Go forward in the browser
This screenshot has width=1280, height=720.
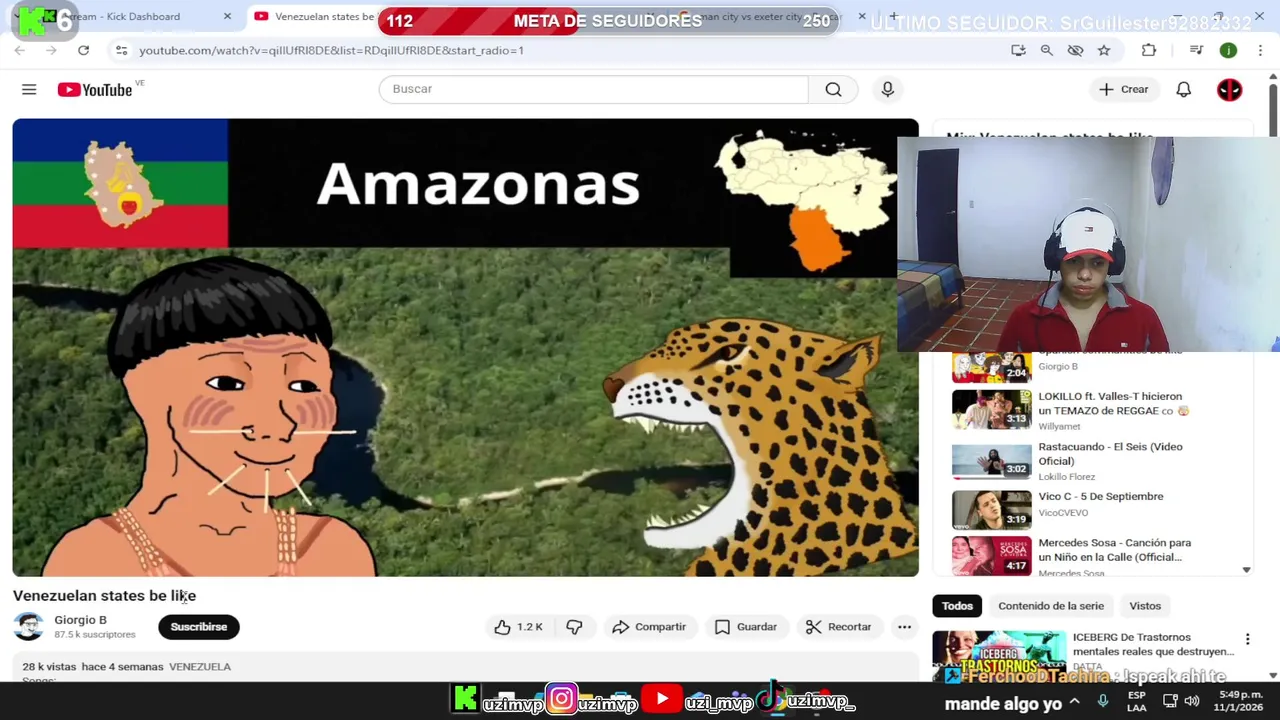51,50
